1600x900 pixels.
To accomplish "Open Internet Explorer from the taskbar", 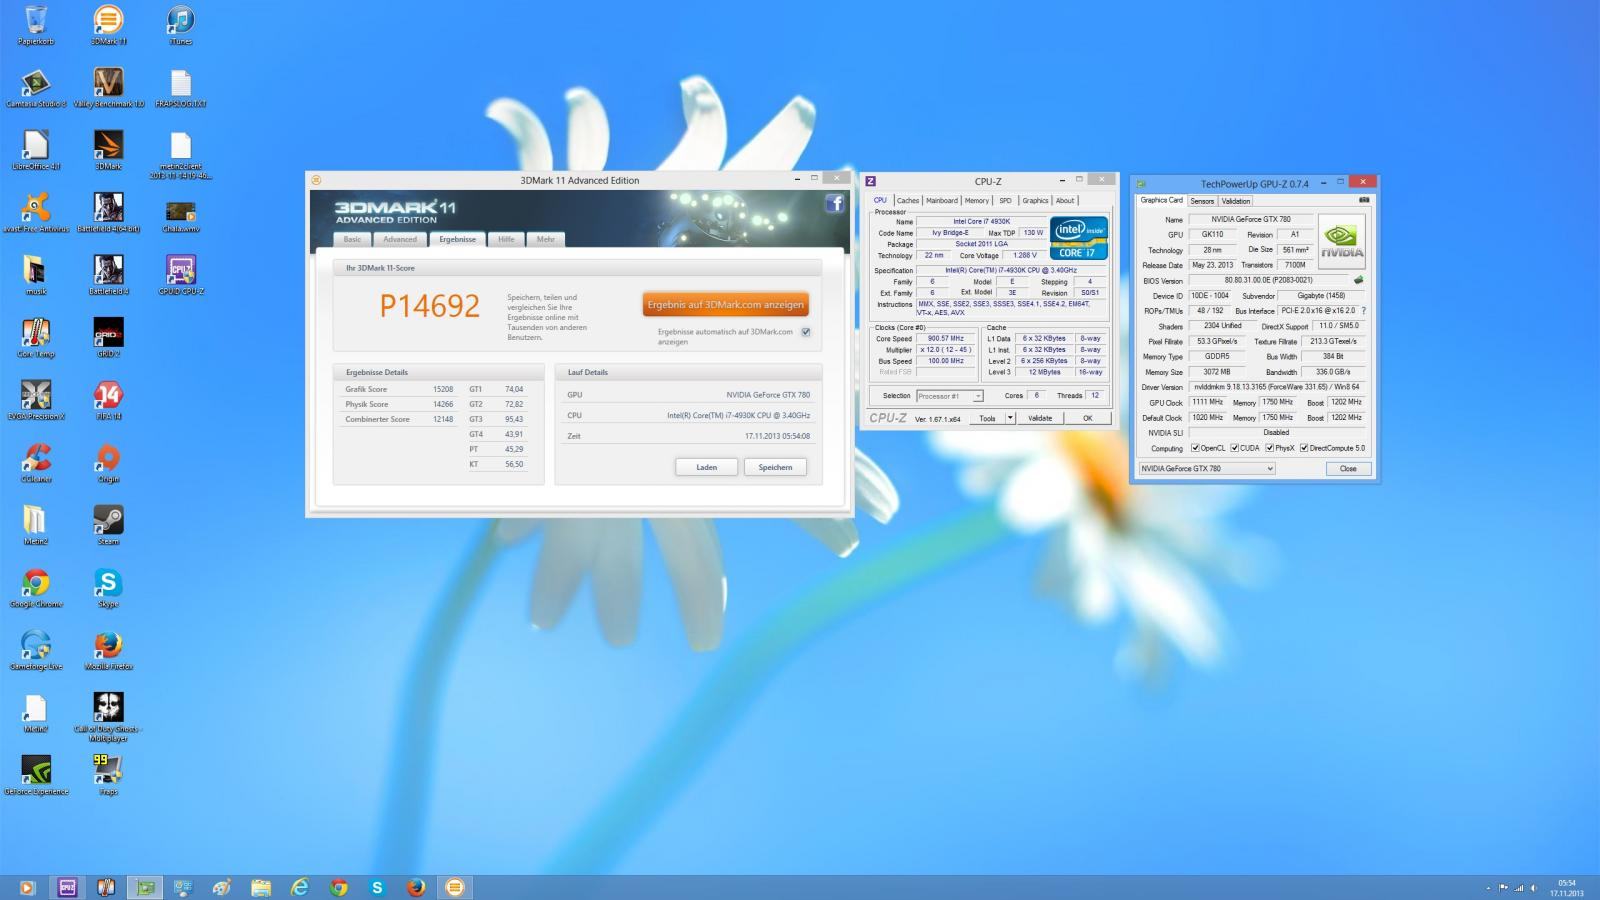I will point(299,887).
